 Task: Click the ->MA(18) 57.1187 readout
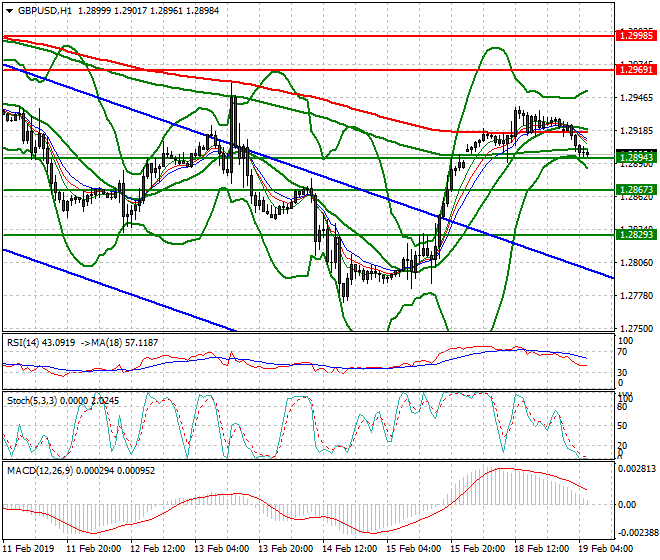click(121, 343)
